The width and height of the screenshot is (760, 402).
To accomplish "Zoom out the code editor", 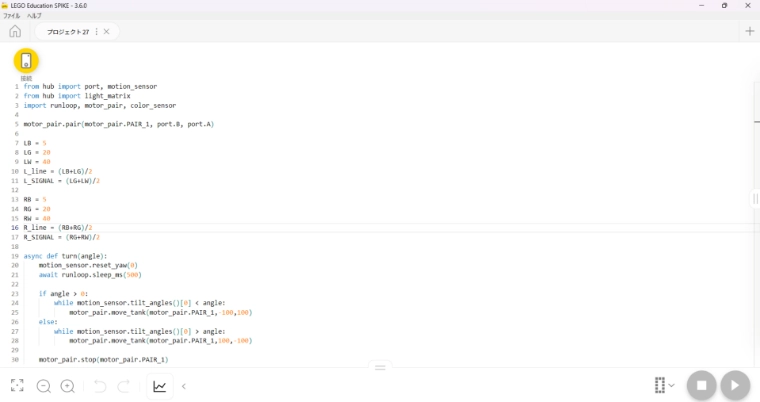I will 44,386.
